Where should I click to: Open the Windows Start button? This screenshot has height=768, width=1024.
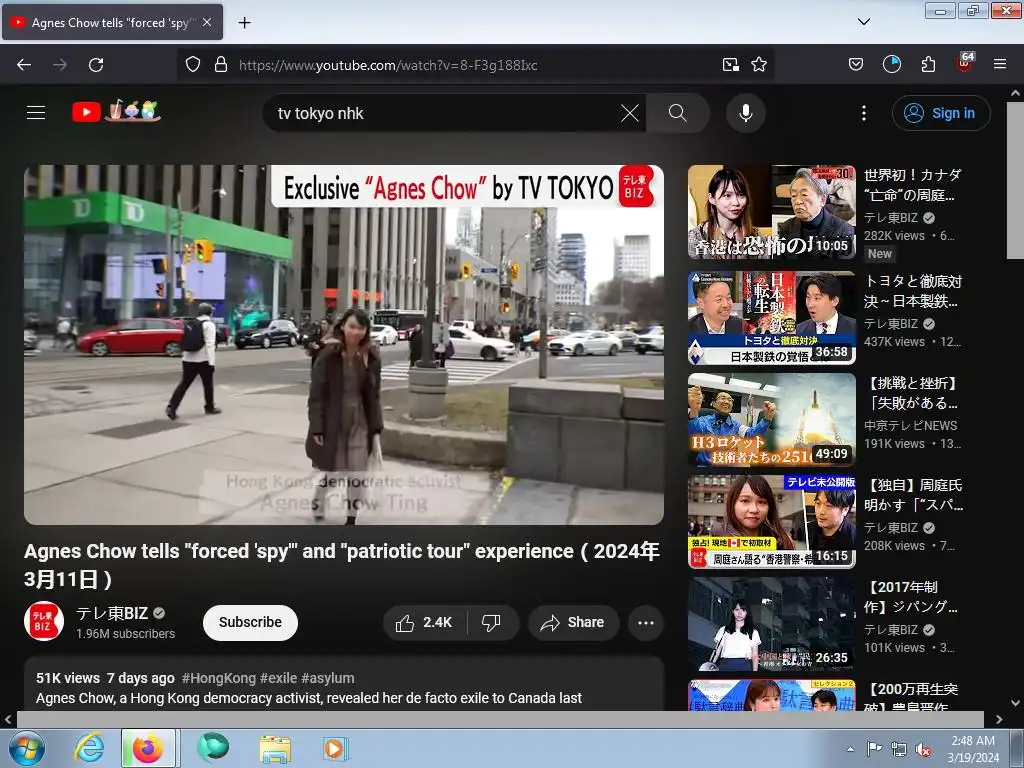pyautogui.click(x=27, y=748)
